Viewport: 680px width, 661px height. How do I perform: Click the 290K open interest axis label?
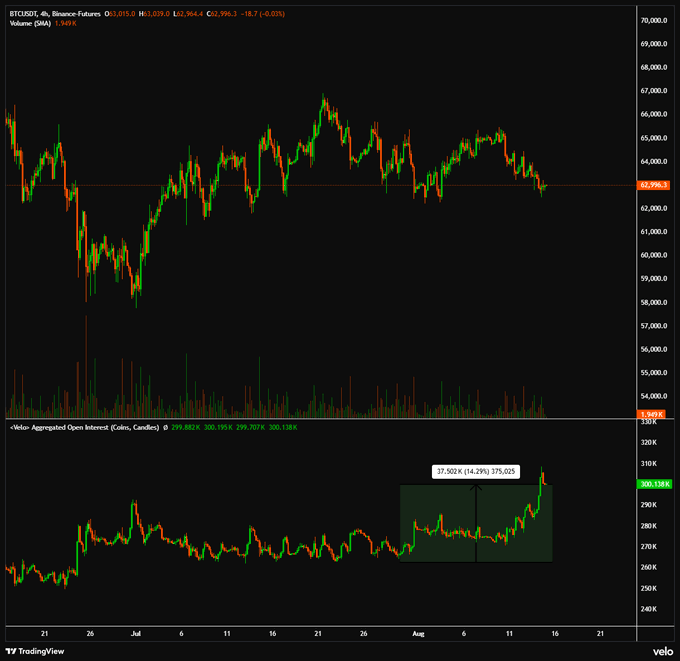pos(649,505)
